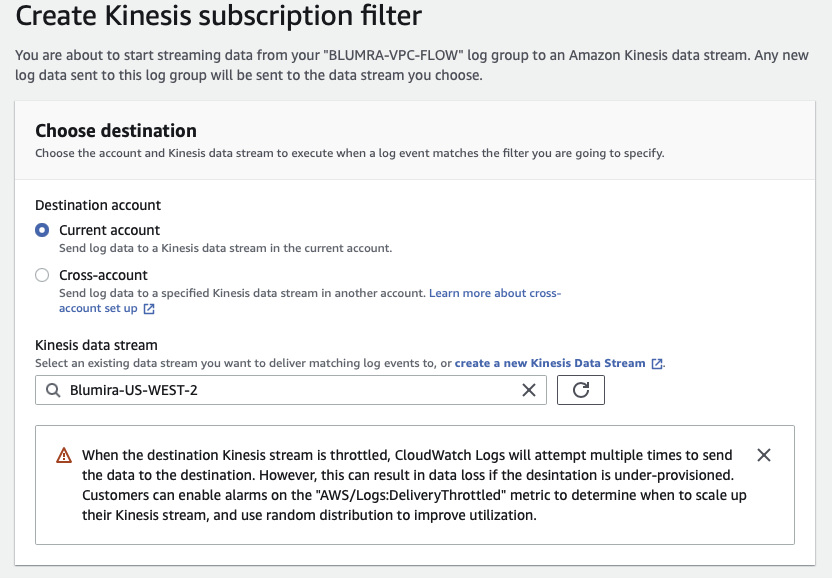
Task: Clear the Blumira-US-WEST-2 stream selection
Action: click(528, 390)
